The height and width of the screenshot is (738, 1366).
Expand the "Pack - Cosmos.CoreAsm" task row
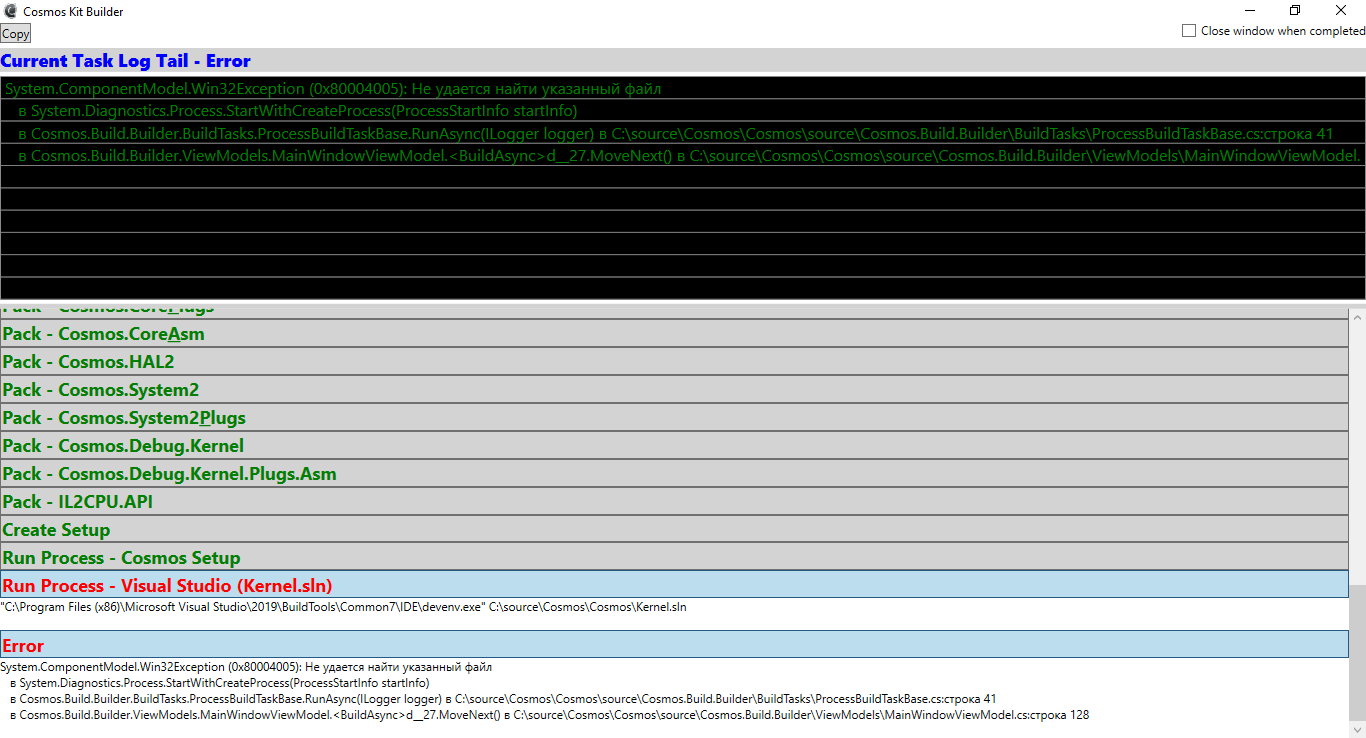[100, 334]
